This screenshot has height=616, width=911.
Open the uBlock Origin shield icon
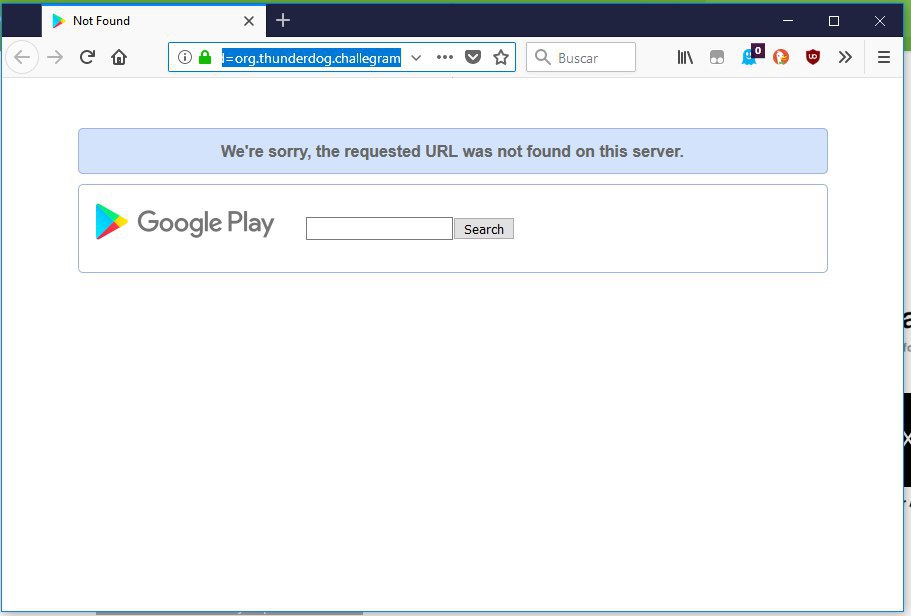click(x=813, y=58)
